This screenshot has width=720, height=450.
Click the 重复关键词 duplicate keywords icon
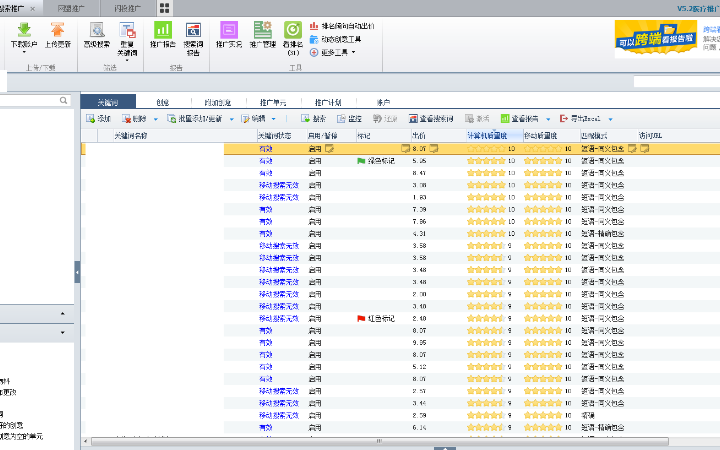[x=127, y=30]
